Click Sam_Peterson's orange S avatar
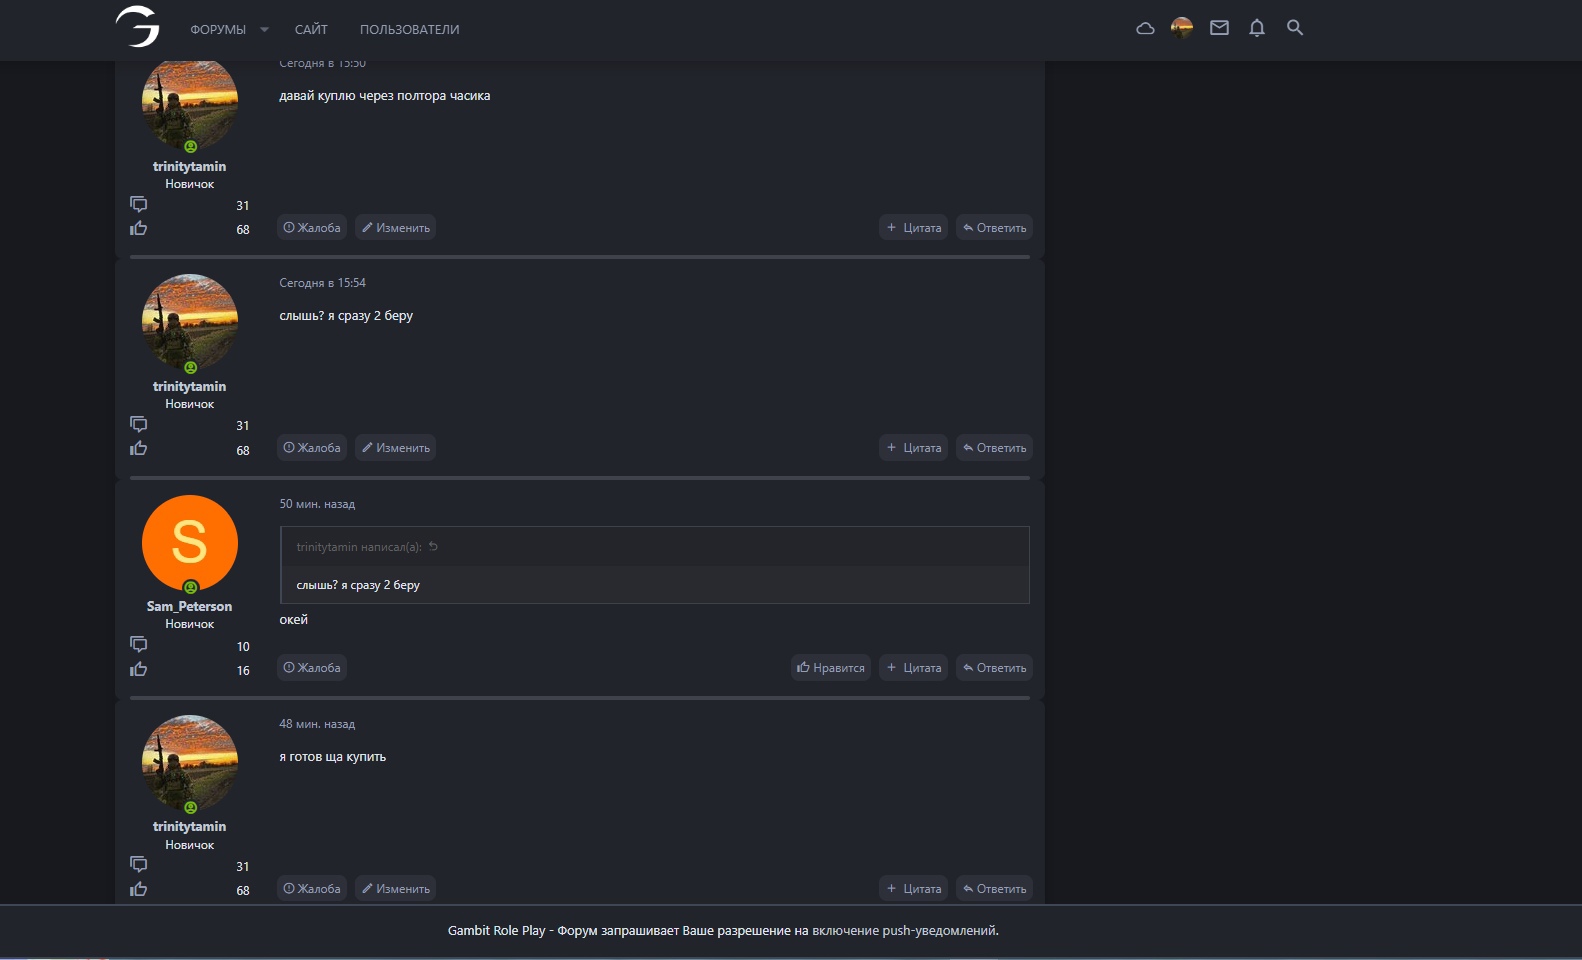This screenshot has height=960, width=1582. pos(190,543)
